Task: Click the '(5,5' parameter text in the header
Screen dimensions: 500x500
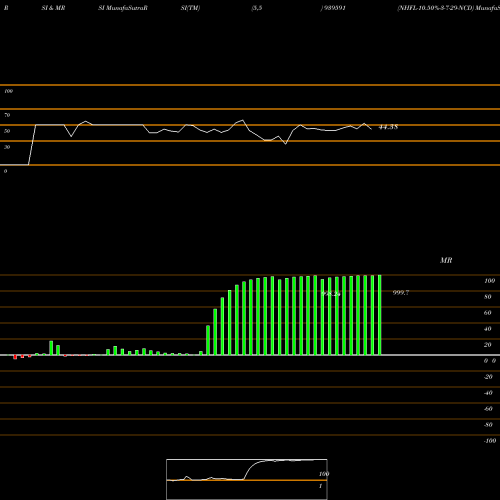Action: click(x=257, y=8)
